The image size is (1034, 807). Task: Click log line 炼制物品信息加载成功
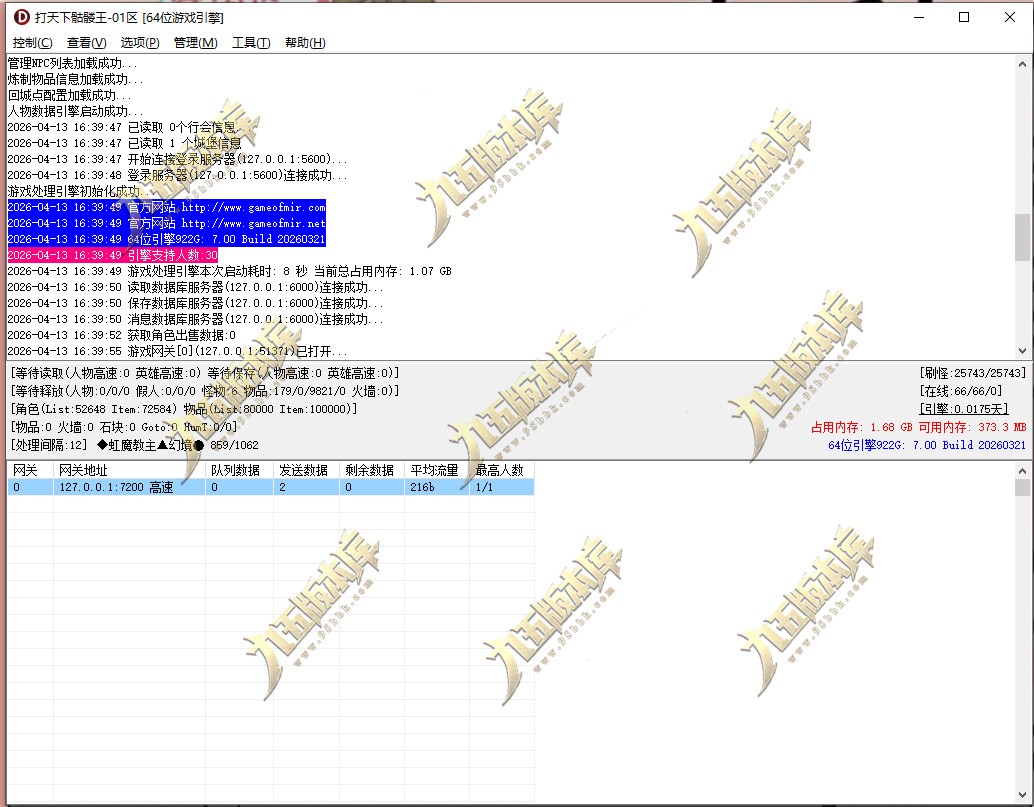coord(75,79)
